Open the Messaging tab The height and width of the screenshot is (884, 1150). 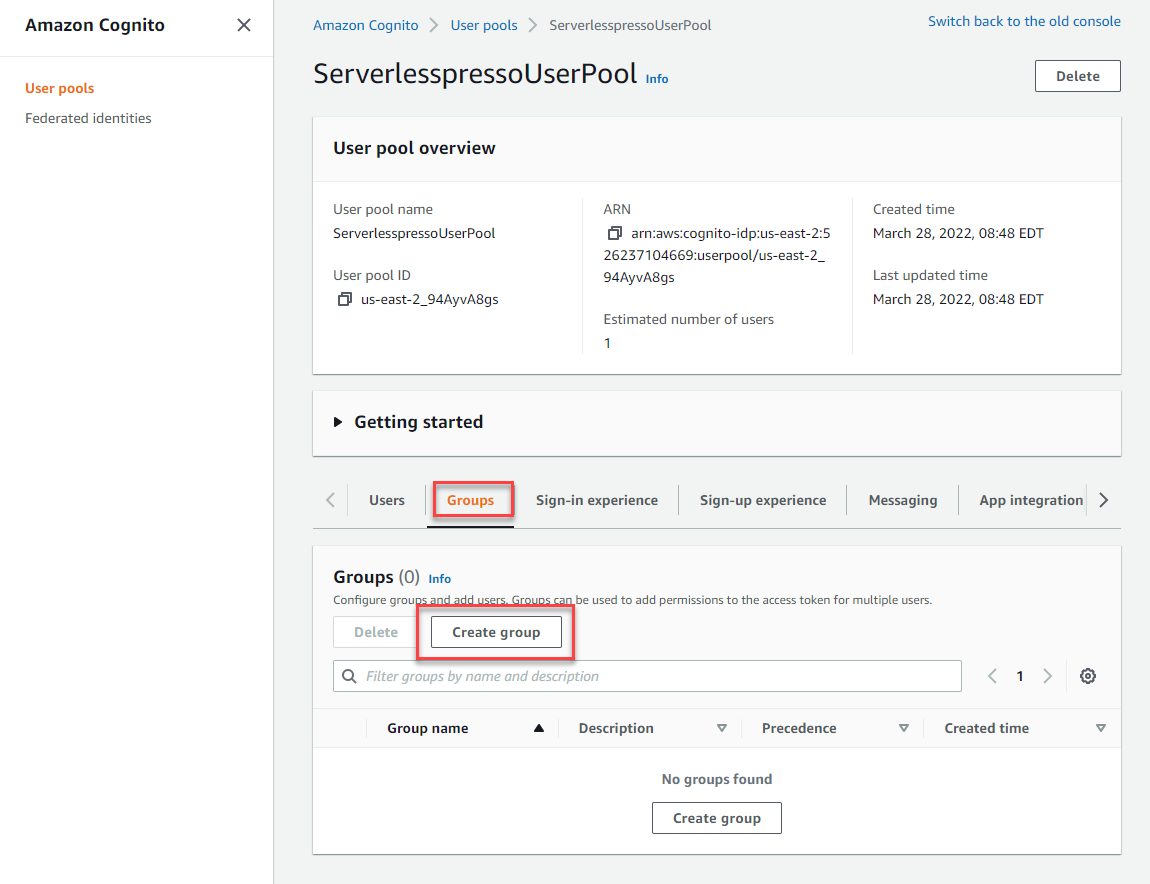[x=903, y=500]
